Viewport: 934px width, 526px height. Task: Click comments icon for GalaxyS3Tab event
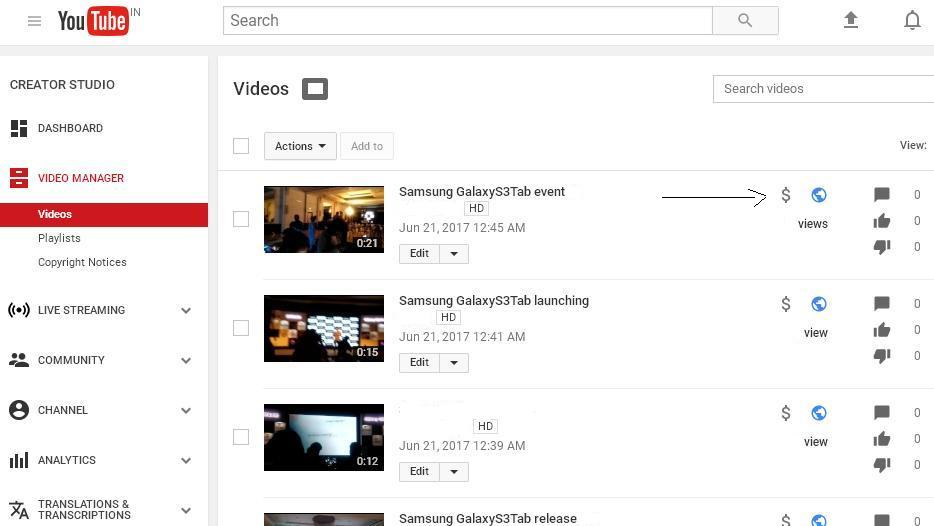coord(882,195)
